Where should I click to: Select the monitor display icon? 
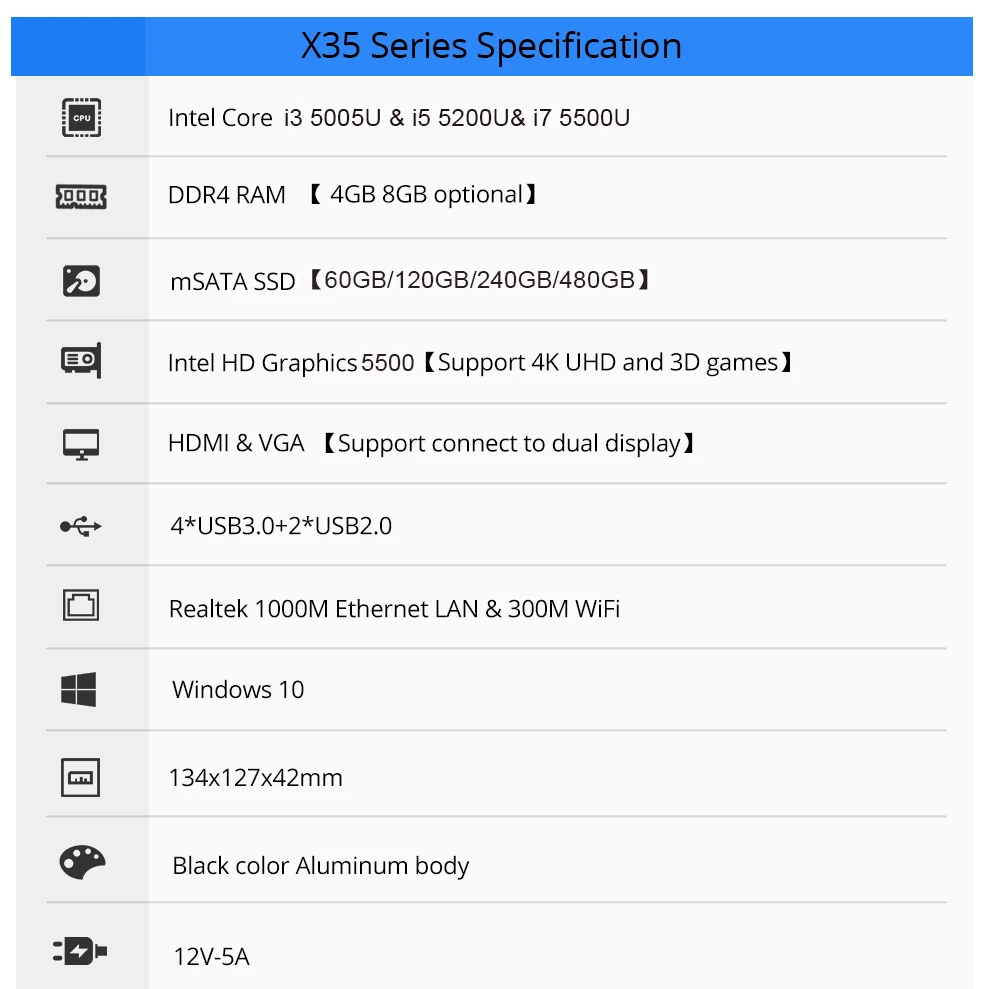coord(81,444)
